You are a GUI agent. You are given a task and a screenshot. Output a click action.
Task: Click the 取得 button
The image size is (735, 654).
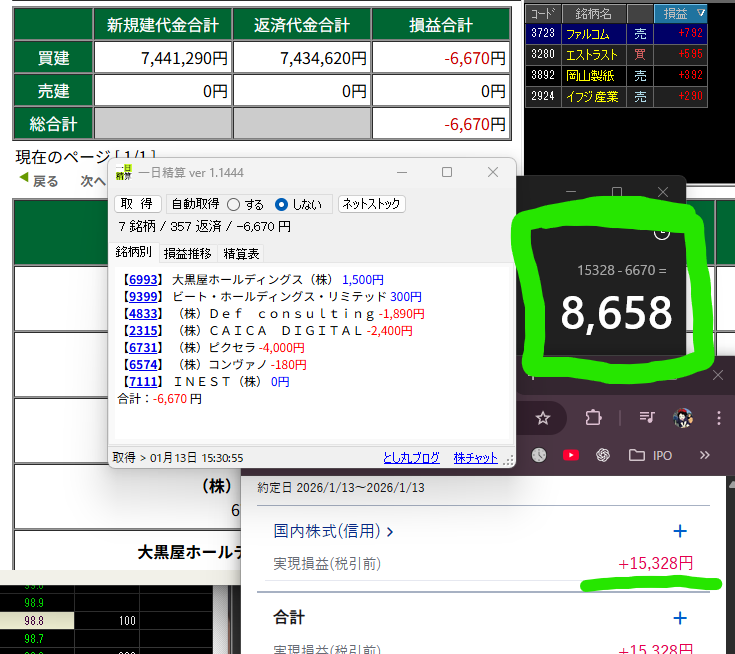pyautogui.click(x=136, y=204)
